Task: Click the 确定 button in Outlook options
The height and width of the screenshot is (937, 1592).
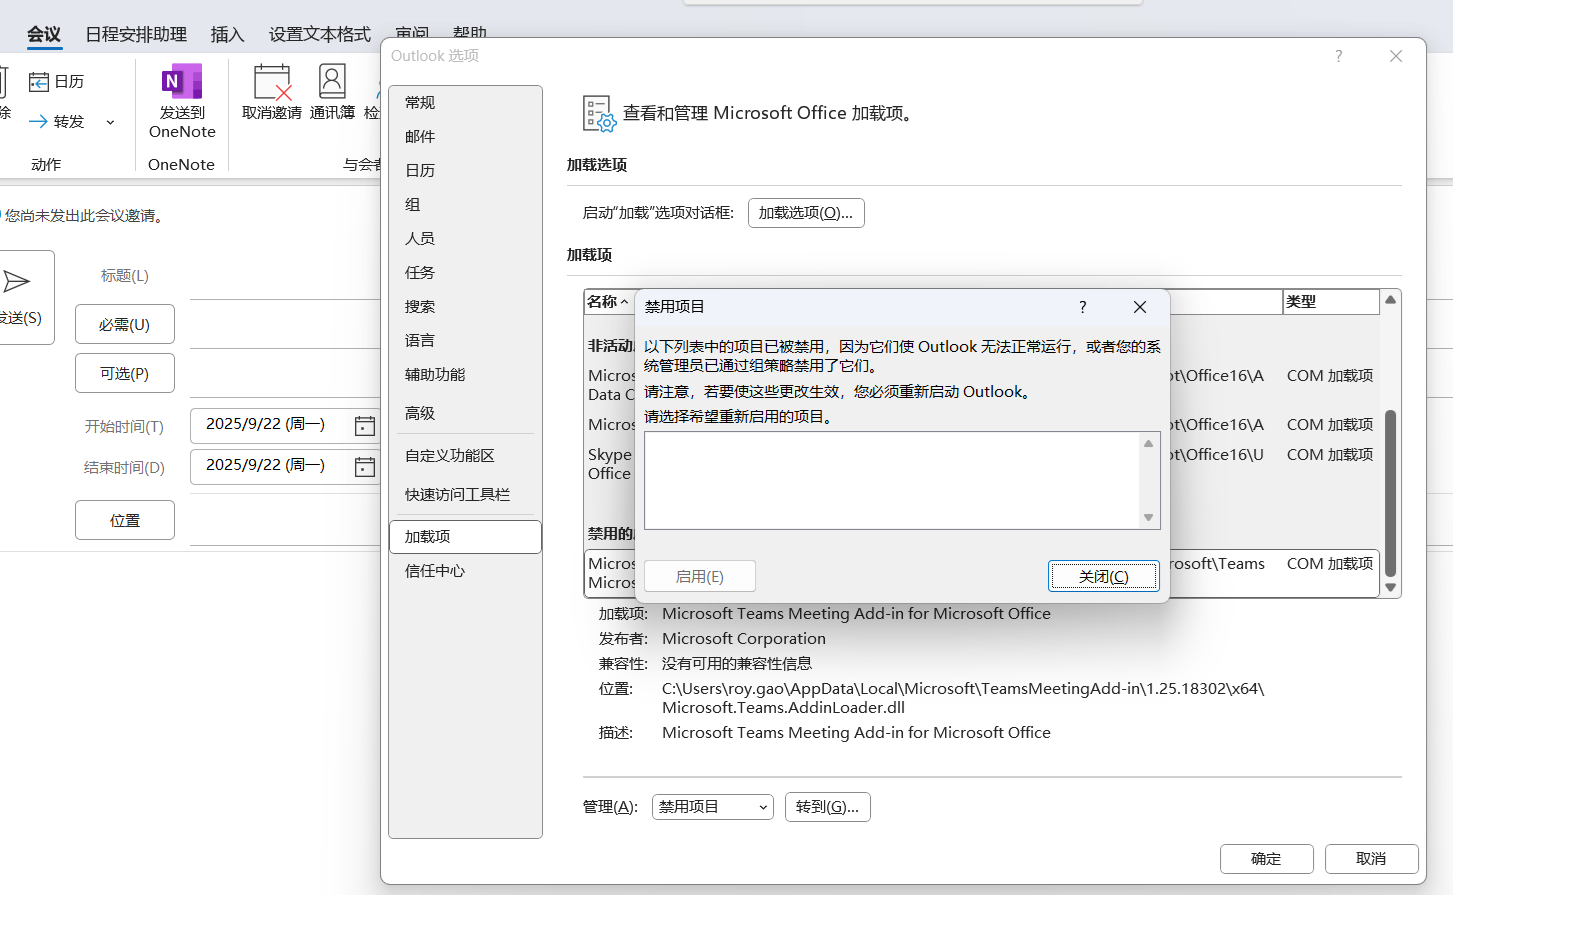Action: [1266, 859]
